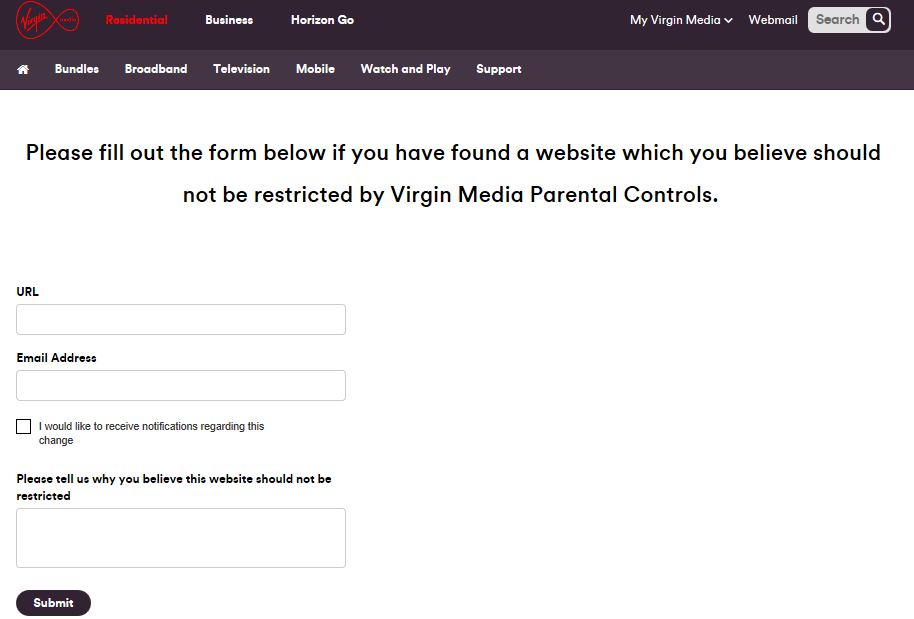Open the Residential tab
Screen dimensions: 914x619
136,20
